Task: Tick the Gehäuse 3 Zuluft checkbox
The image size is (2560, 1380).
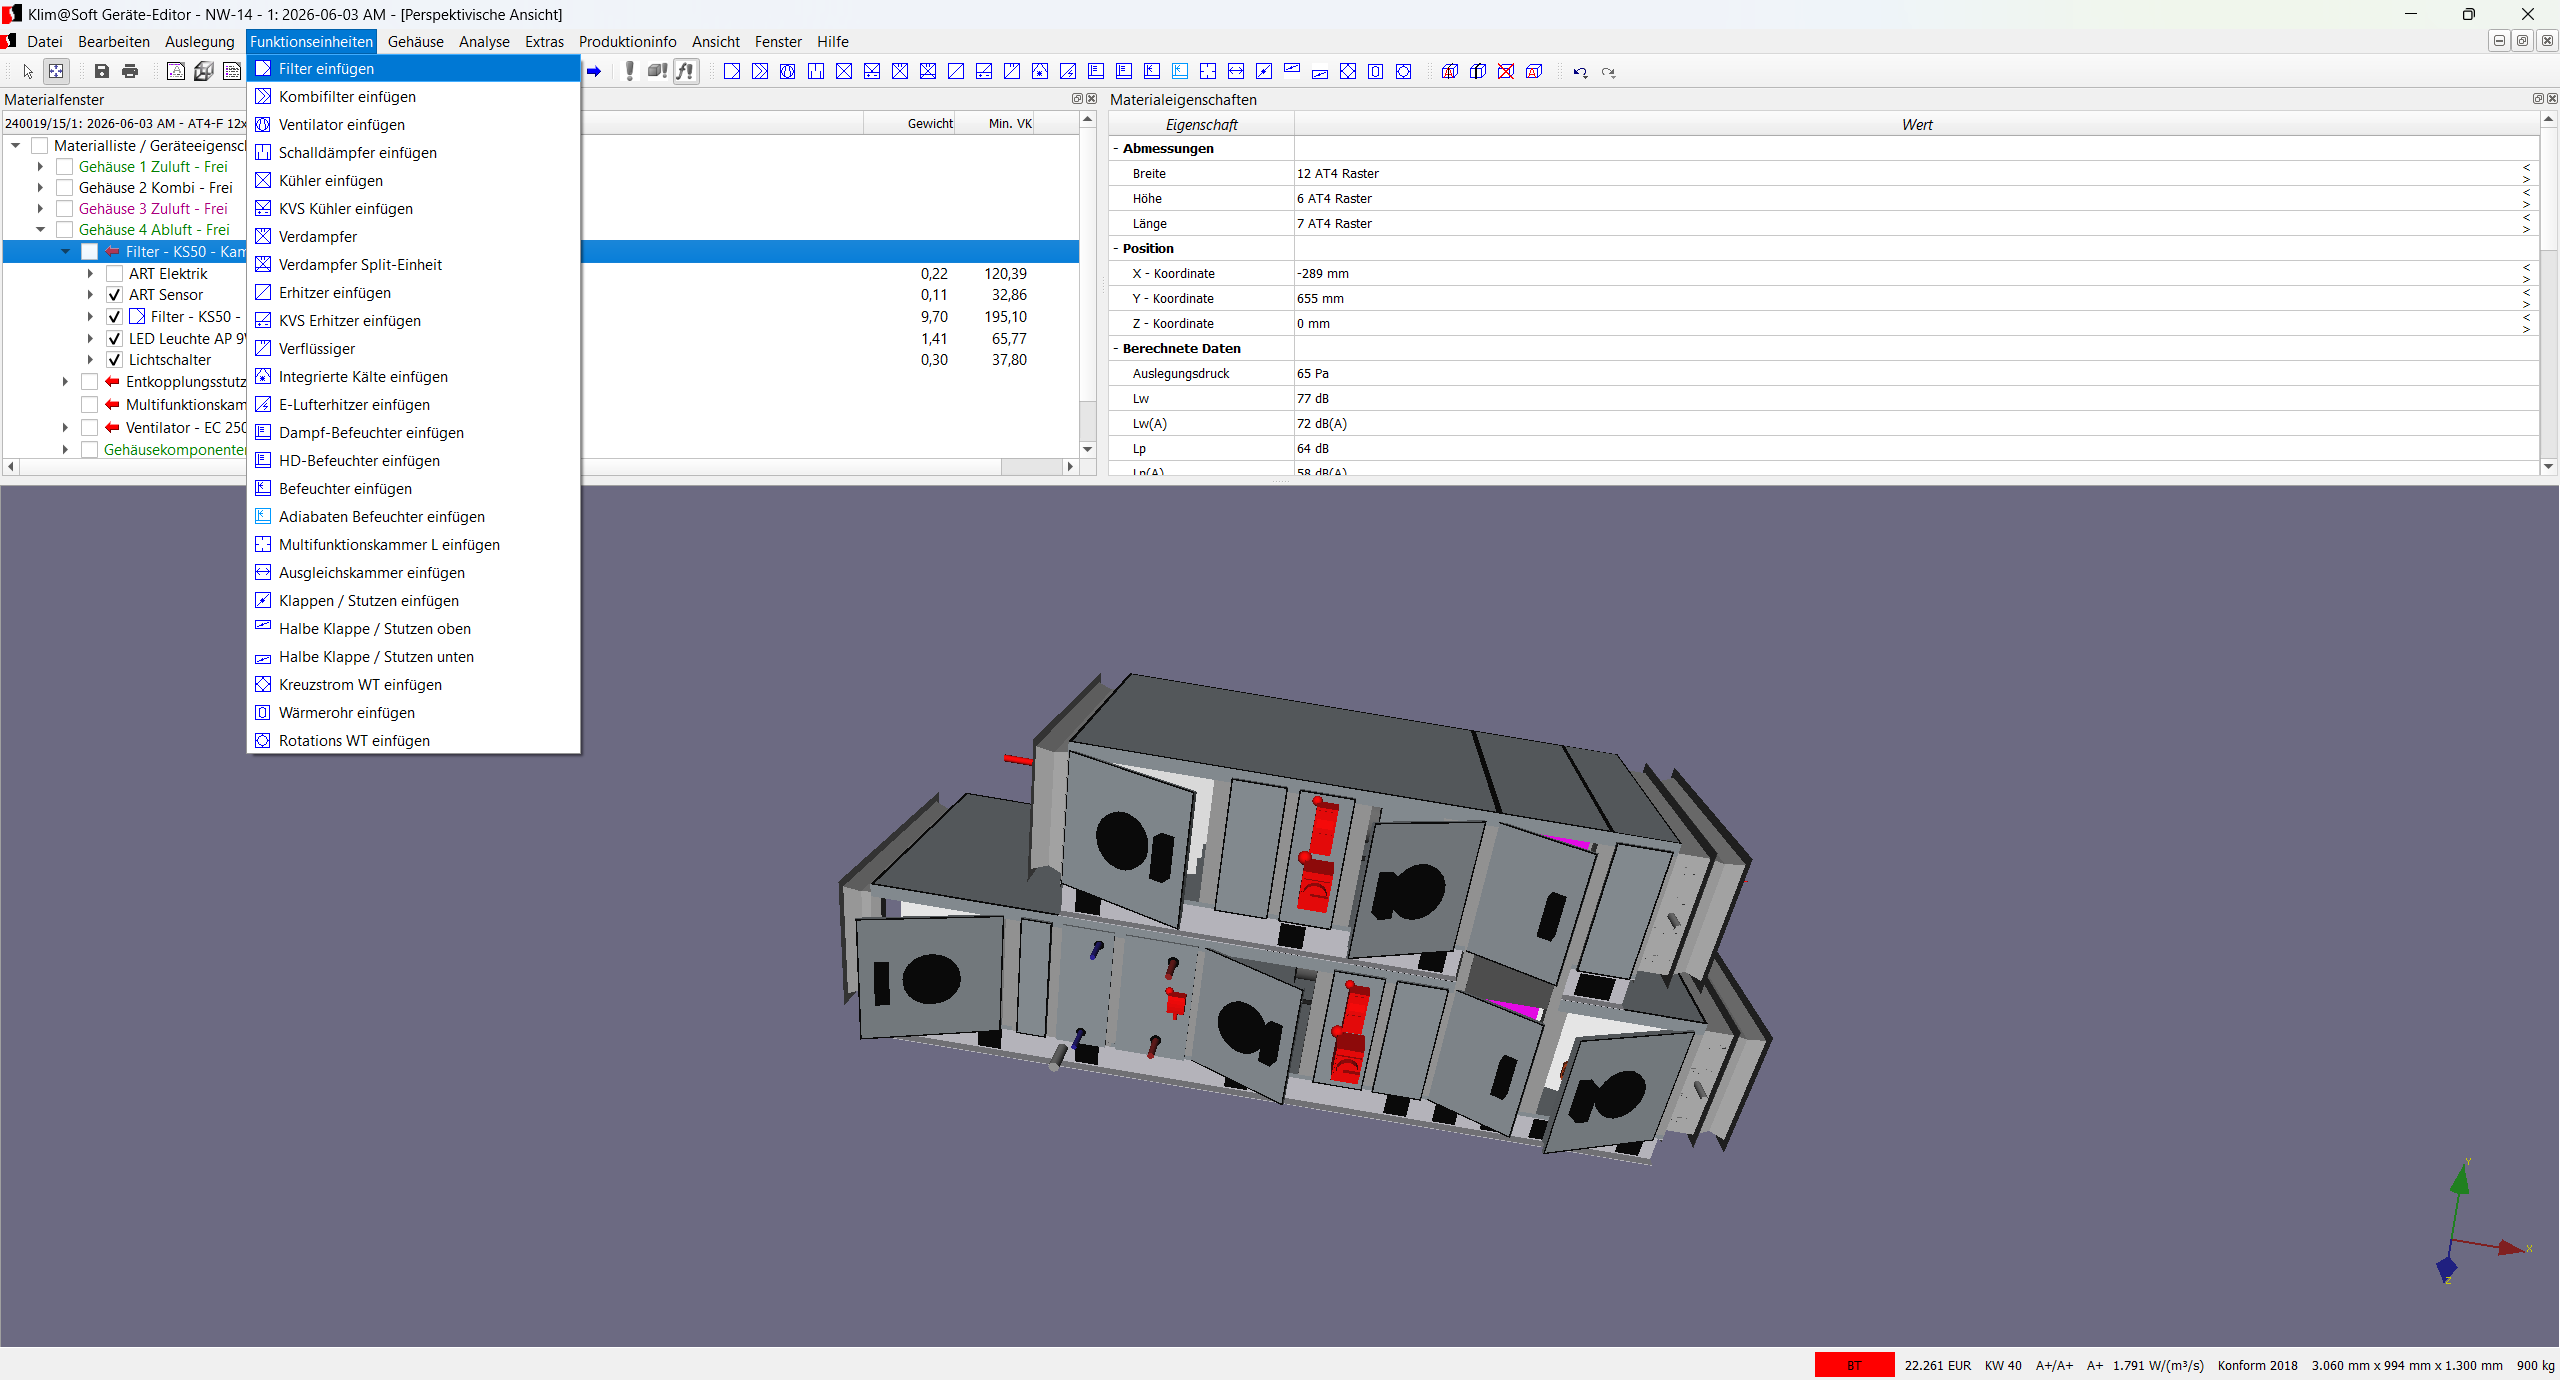Action: point(65,209)
